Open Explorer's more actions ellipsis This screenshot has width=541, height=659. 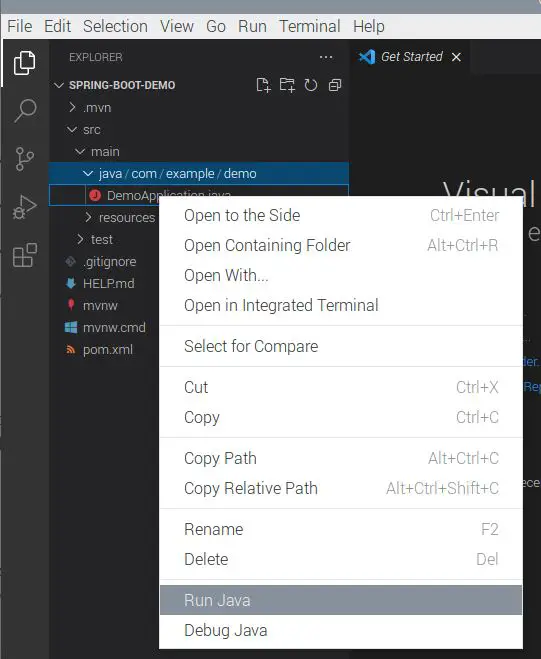326,57
